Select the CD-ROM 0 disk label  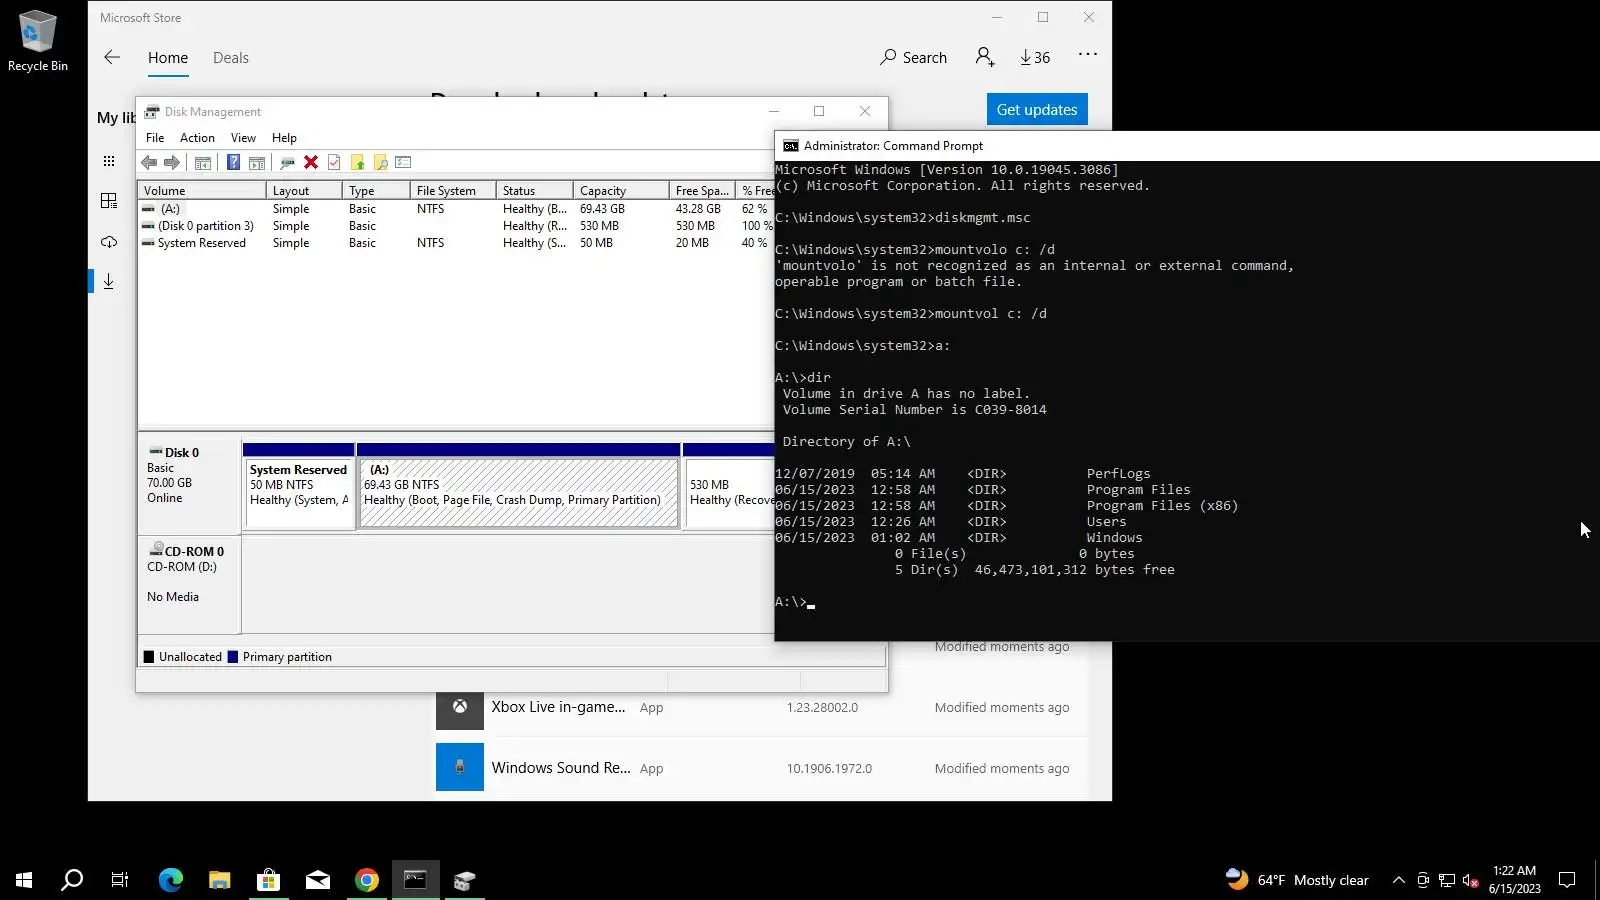coord(189,585)
